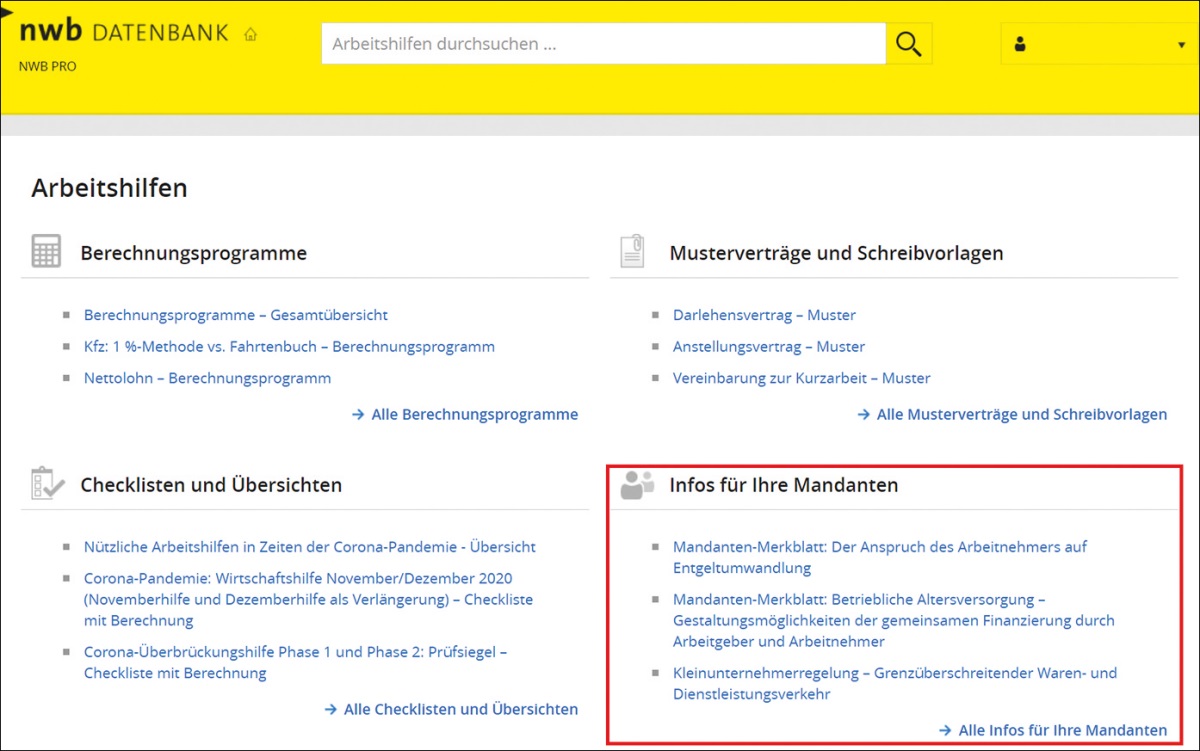The width and height of the screenshot is (1200, 751).
Task: Click the people icon beside Infos für Mandanten
Action: click(636, 484)
